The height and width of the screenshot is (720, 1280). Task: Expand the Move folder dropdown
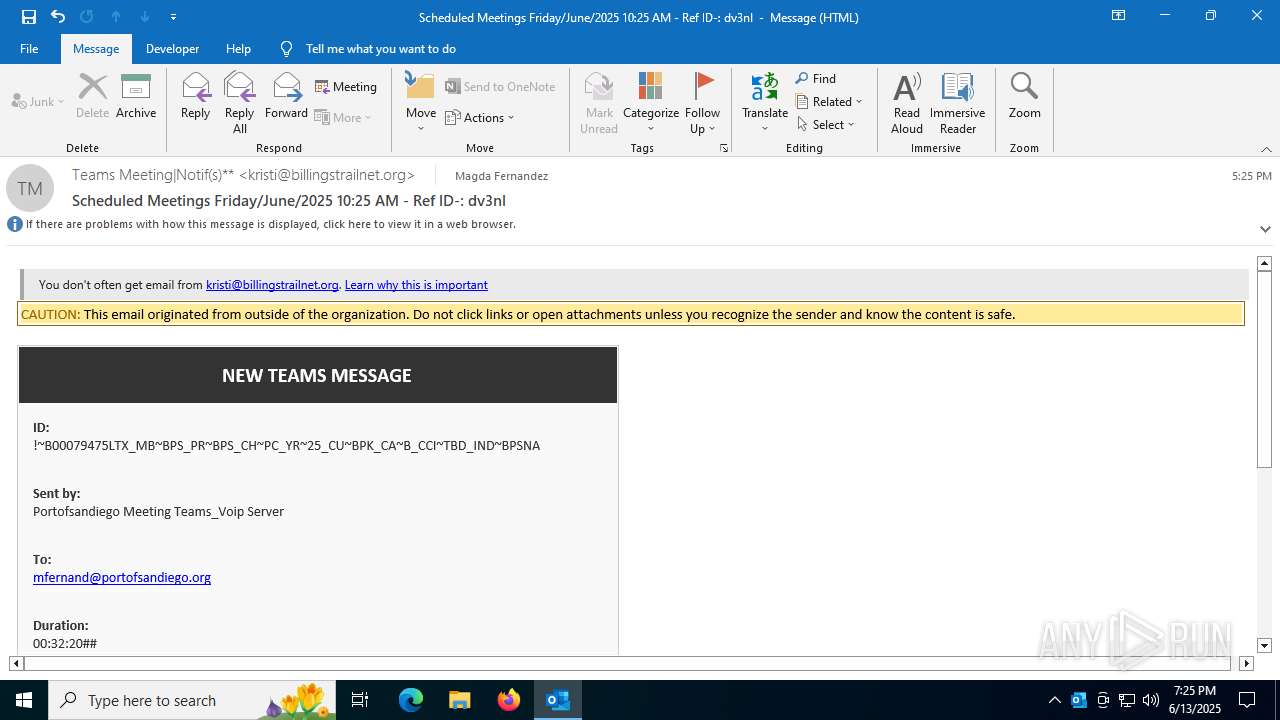(421, 103)
